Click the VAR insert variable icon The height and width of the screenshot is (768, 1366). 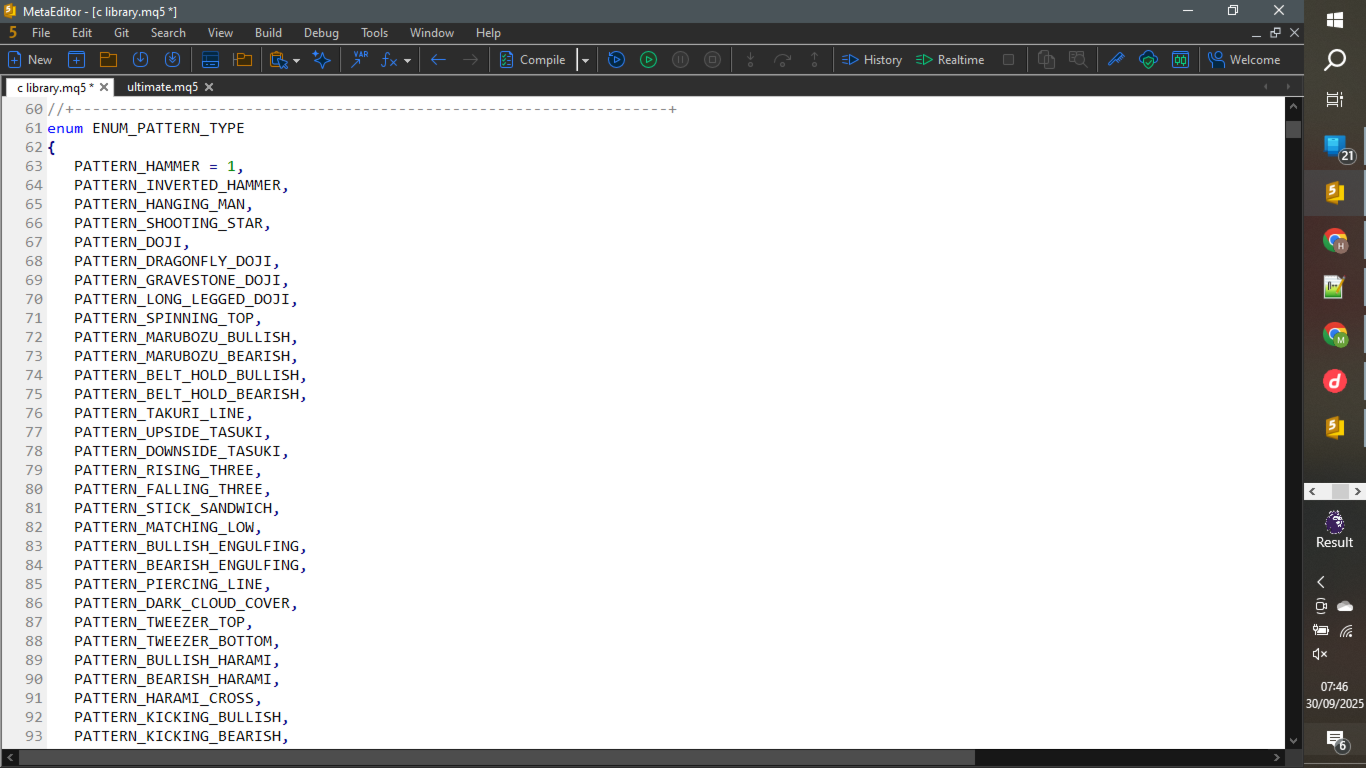coord(359,60)
